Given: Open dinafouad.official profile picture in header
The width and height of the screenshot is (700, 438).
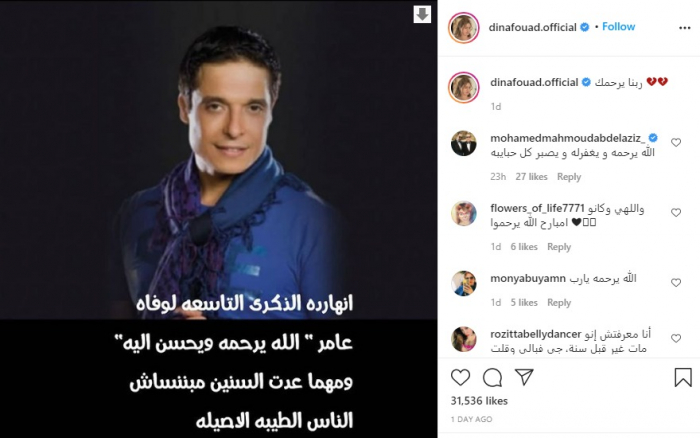Looking at the screenshot, I should point(463,28).
